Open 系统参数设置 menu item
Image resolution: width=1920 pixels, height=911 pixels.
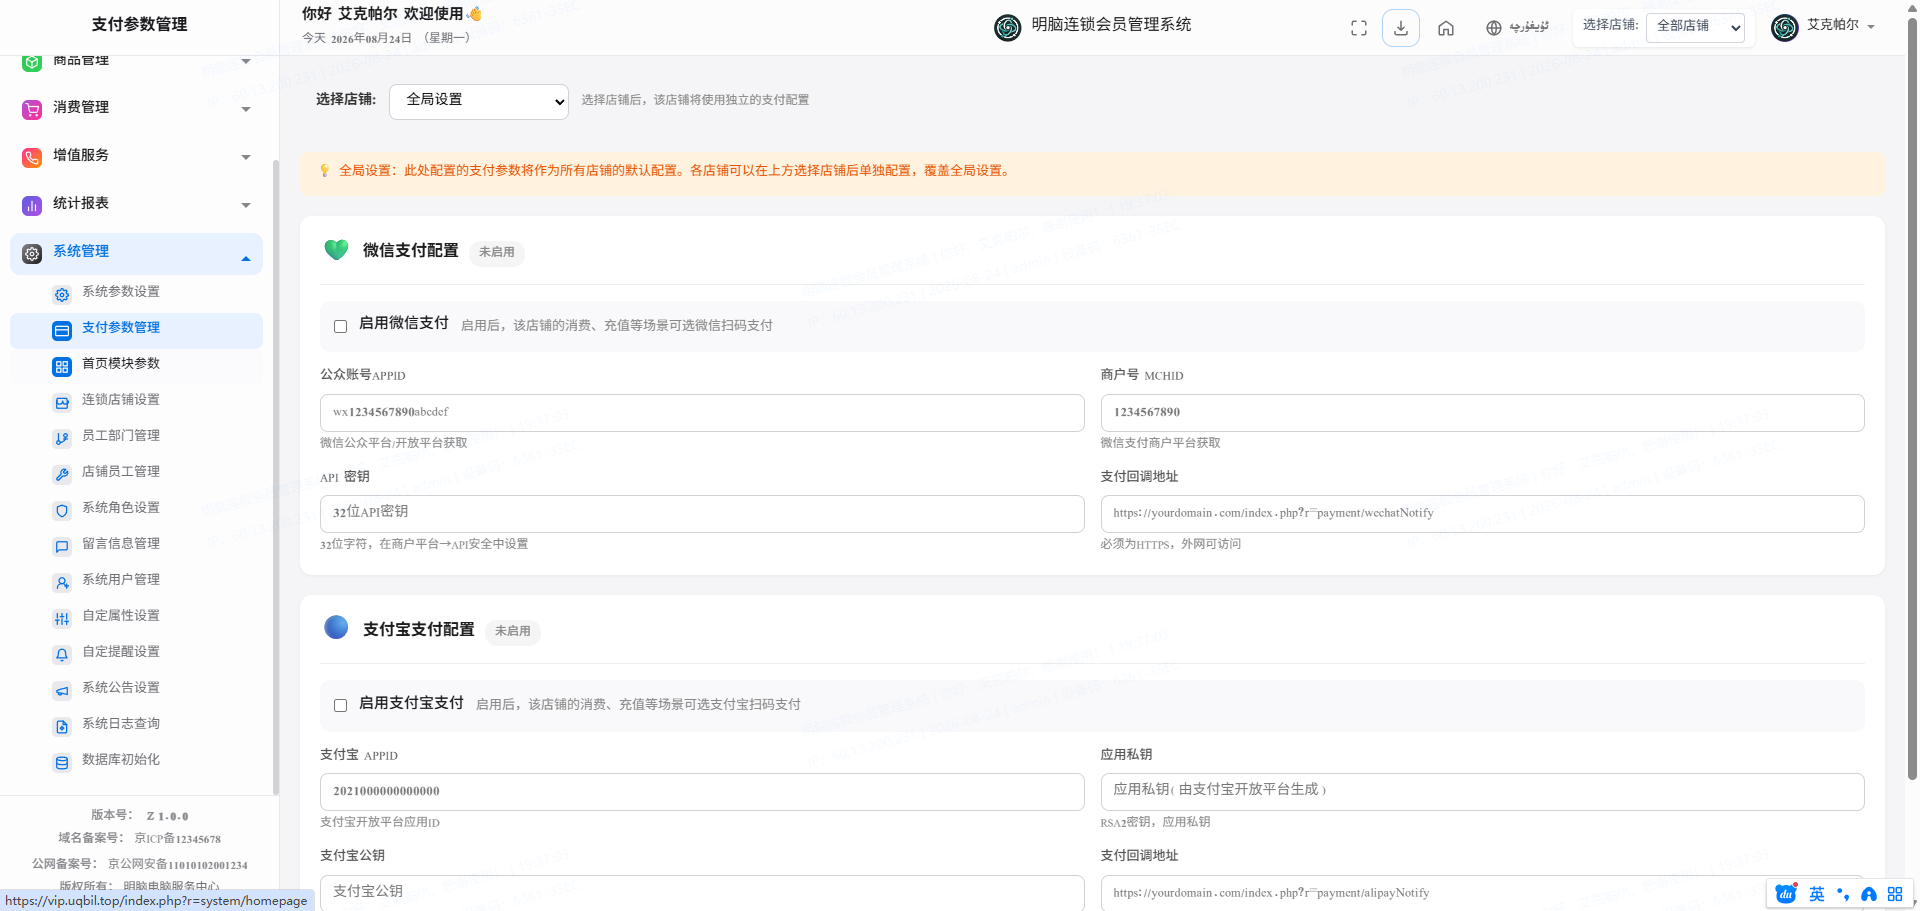(x=136, y=293)
